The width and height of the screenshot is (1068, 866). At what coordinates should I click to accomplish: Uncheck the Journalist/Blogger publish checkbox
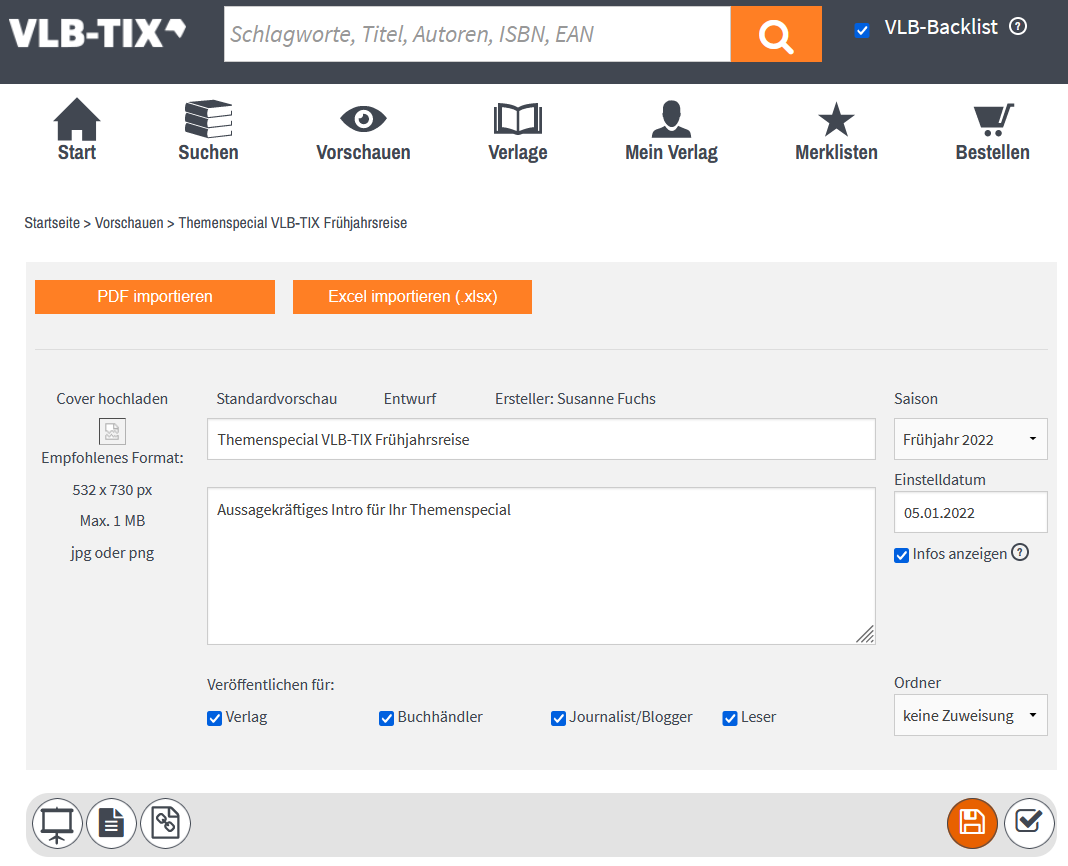click(558, 718)
